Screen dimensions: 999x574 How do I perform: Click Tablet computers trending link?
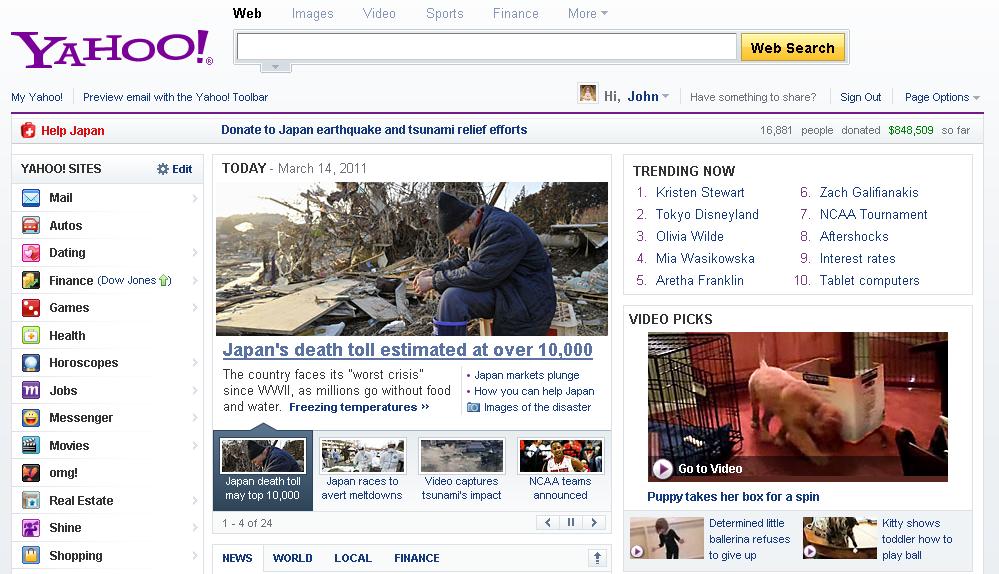870,280
